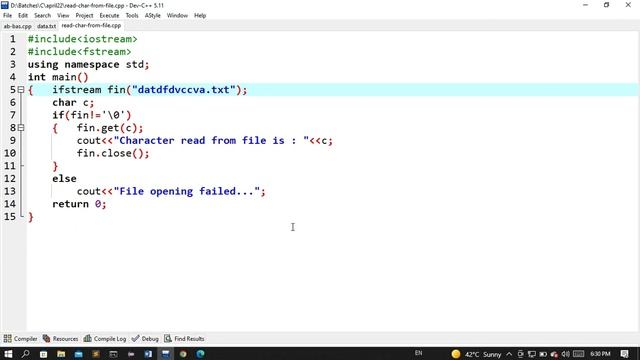Click the "datdfdvccva.txt" filename string
The image size is (640, 360).
pos(184,90)
